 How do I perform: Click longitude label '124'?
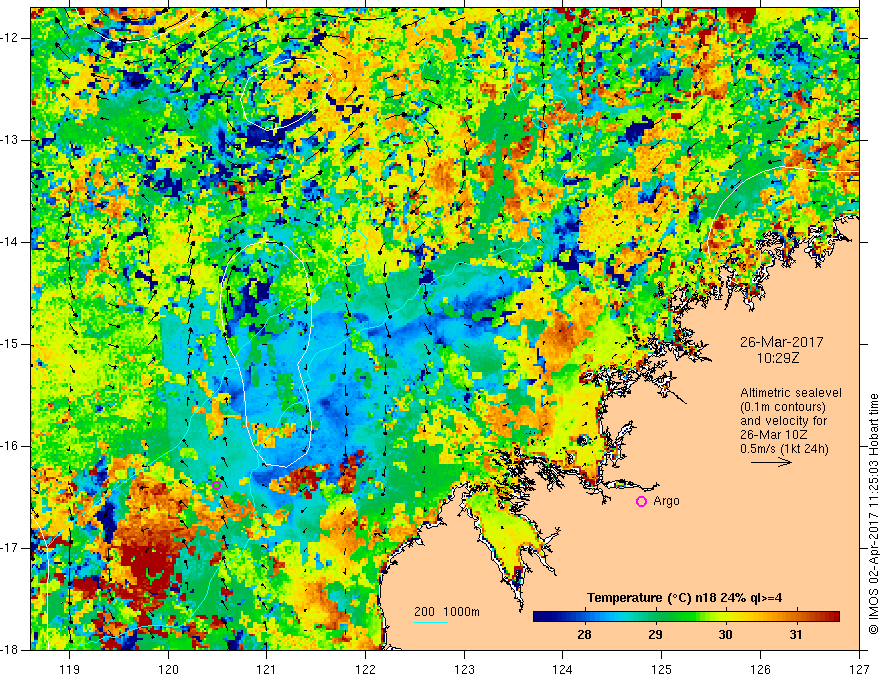563,669
